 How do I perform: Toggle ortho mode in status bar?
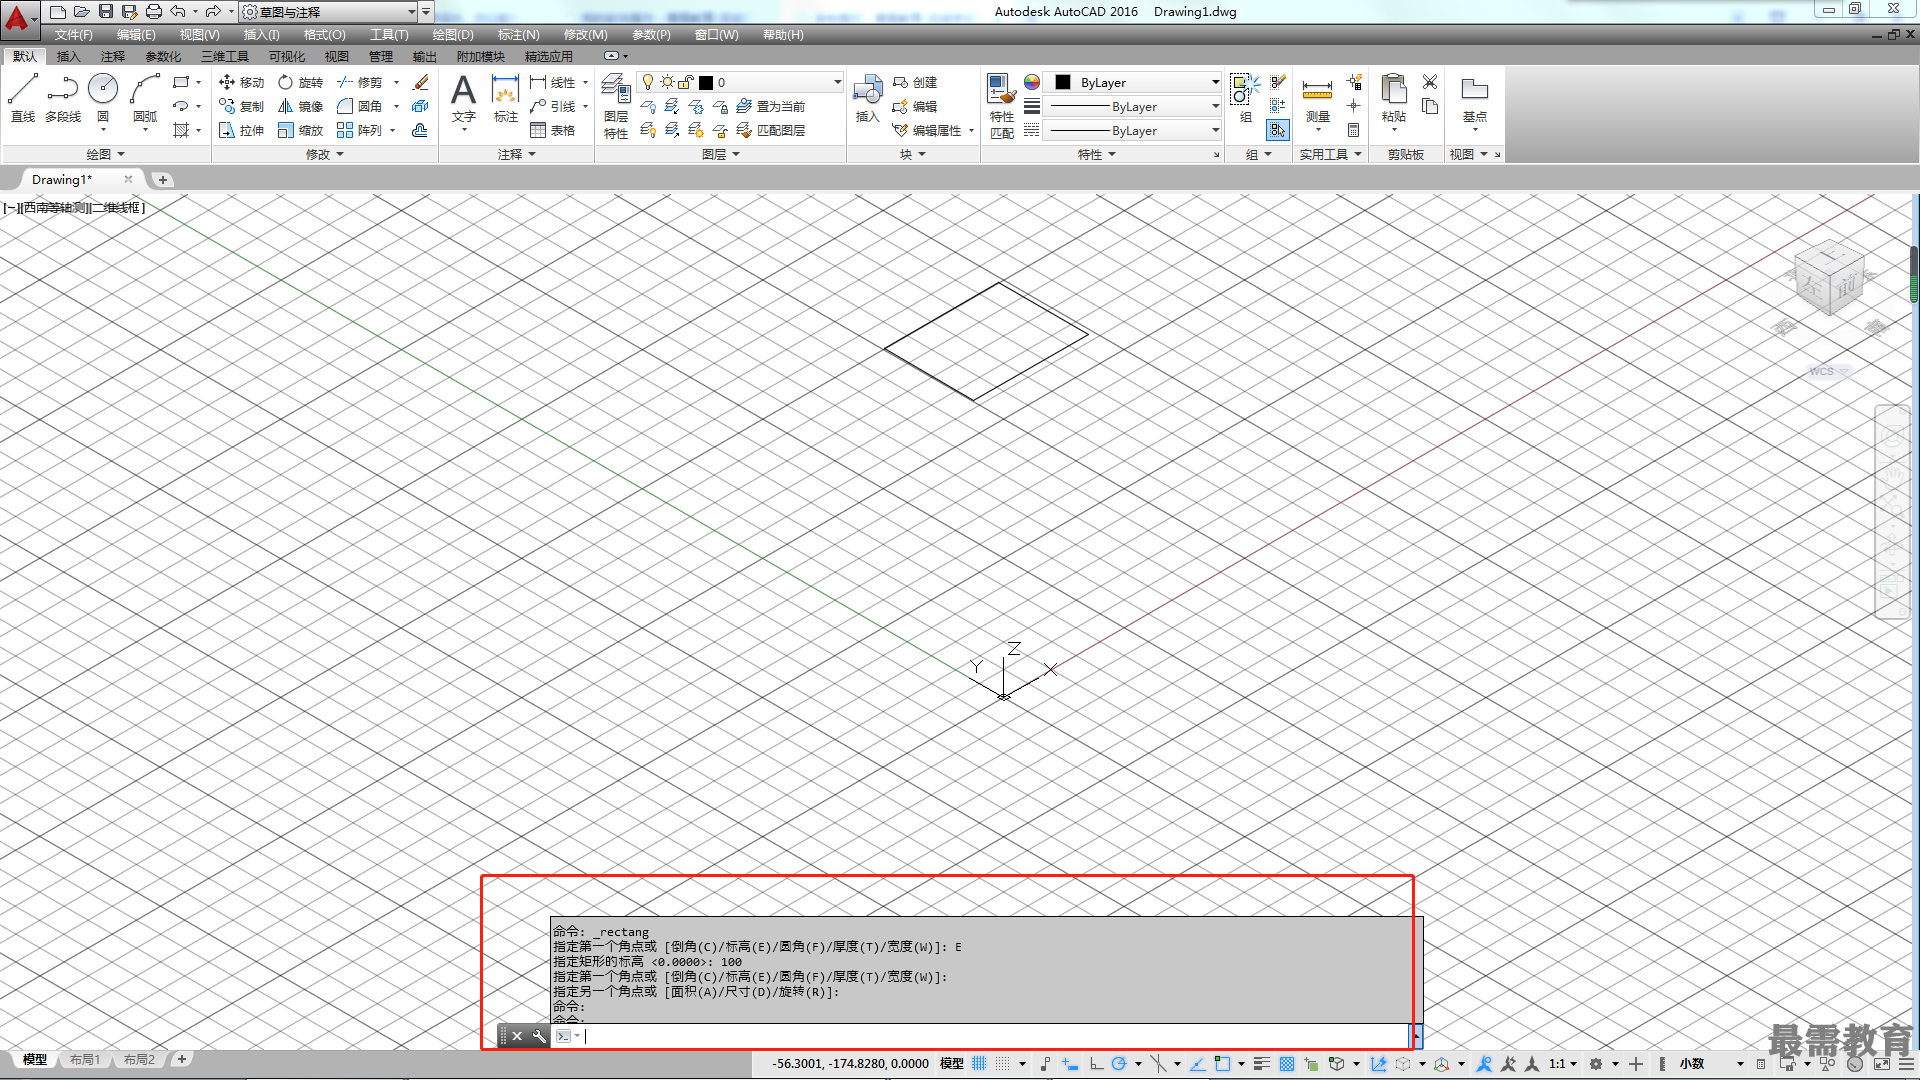pos(1096,1063)
